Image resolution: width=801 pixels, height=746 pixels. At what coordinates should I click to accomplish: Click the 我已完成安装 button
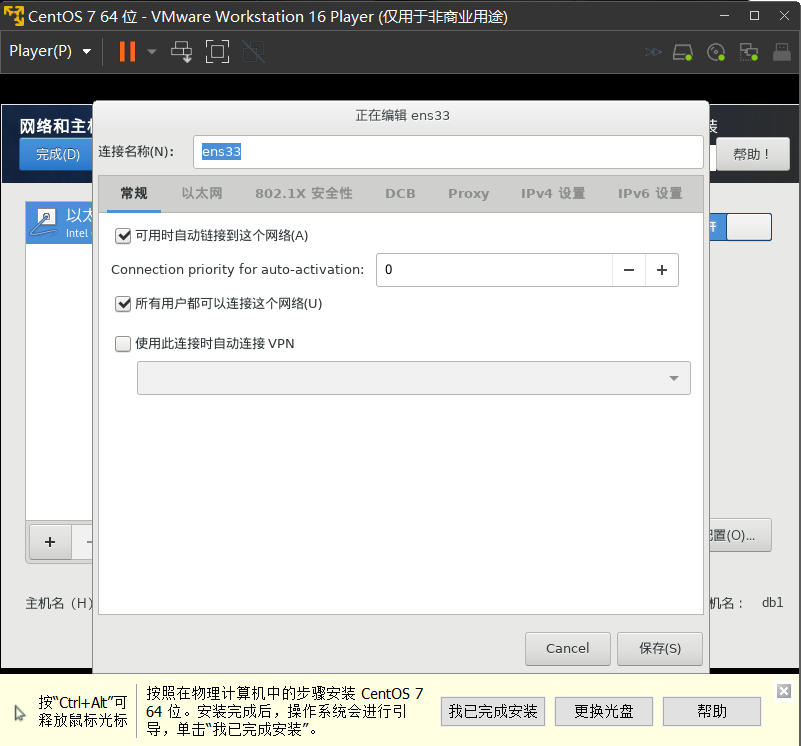coord(492,711)
